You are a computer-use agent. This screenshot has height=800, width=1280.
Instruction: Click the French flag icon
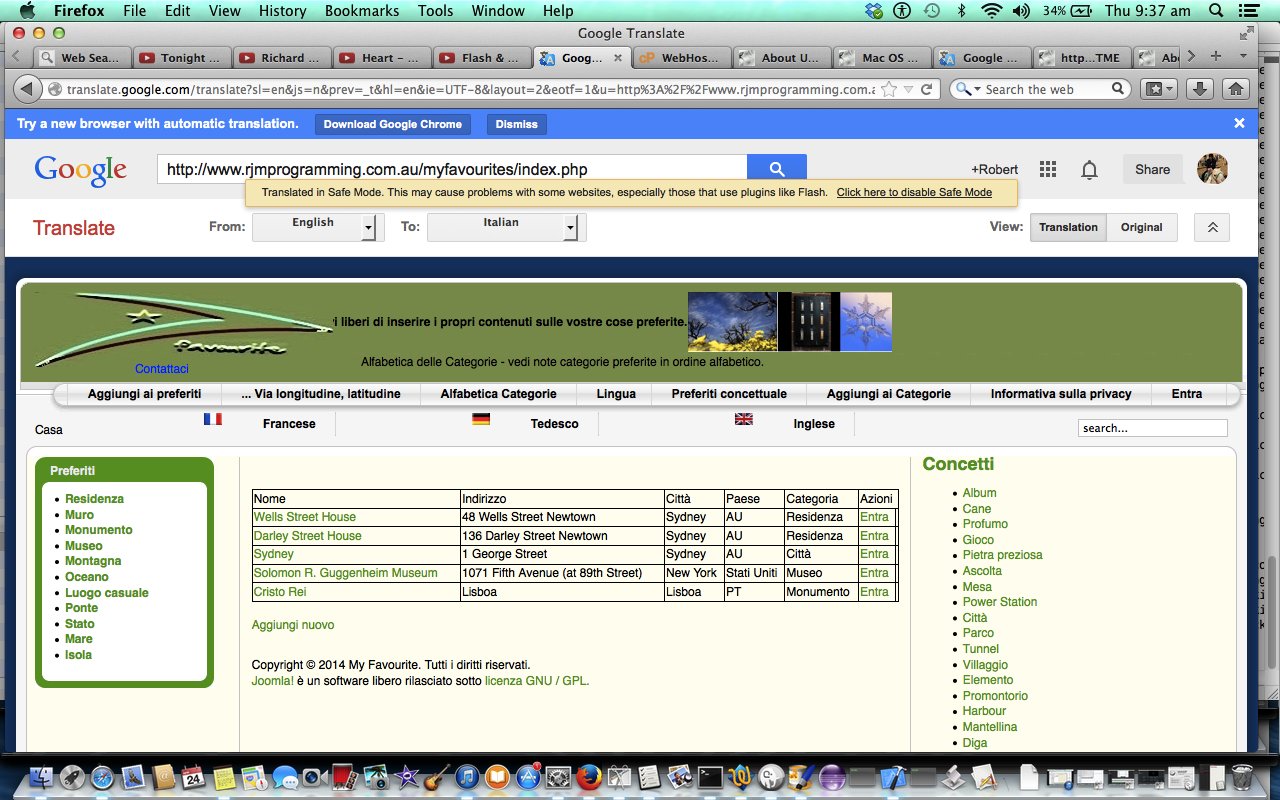pyautogui.click(x=212, y=420)
